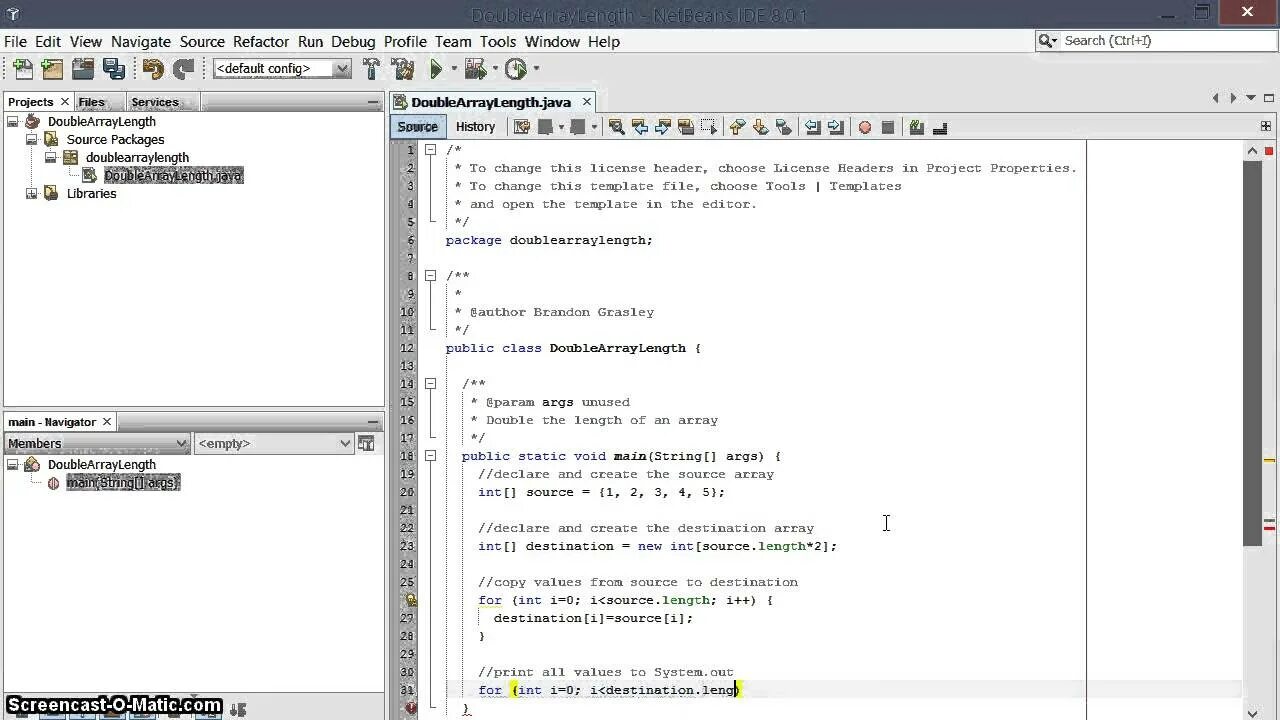Click the Find Previous Occurrence icon
Viewport: 1280px width, 720px height.
pyautogui.click(x=639, y=127)
